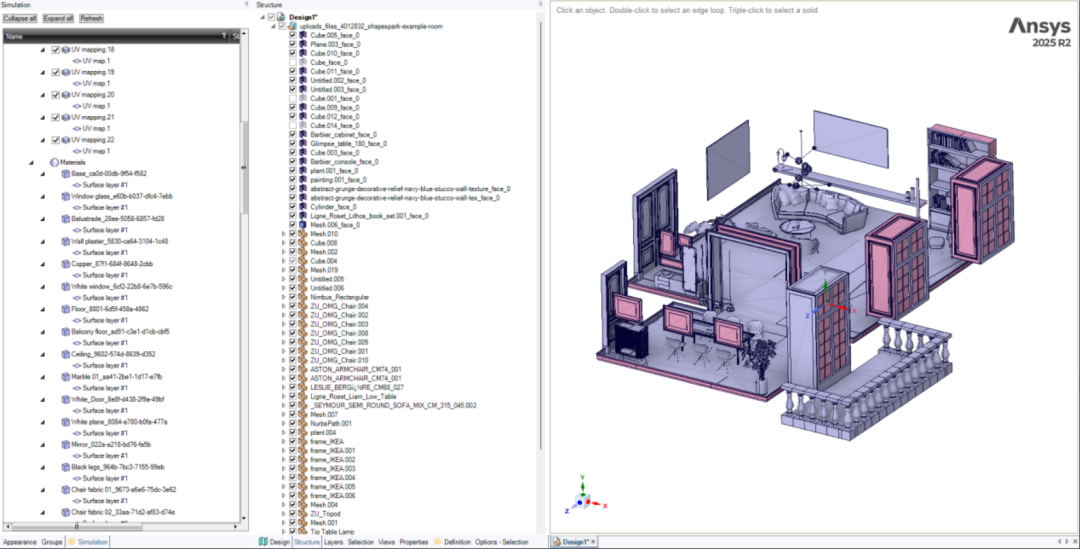Close the Design1* document tab
Image resolution: width=1080 pixels, height=549 pixels.
pos(593,542)
